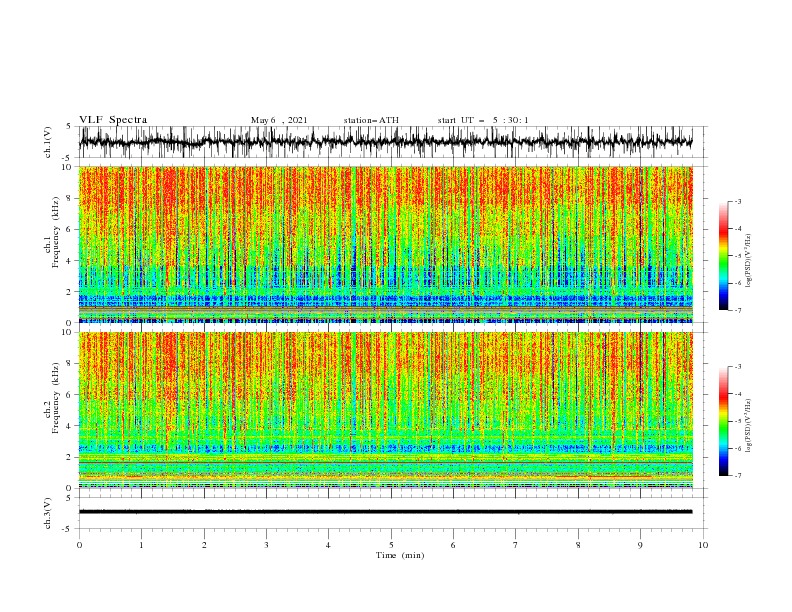Click the '-7' label on ch.2 colorbar
The height and width of the screenshot is (612, 792).
(x=738, y=476)
